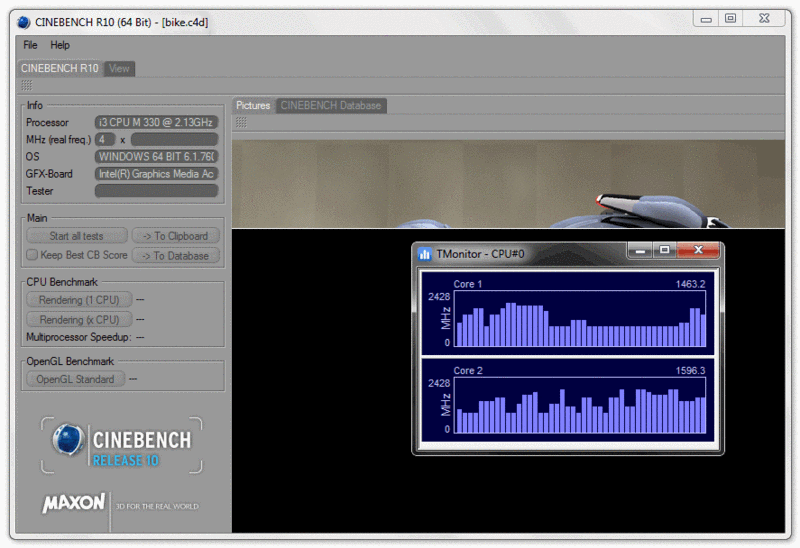Switch to the View tab

click(x=119, y=68)
